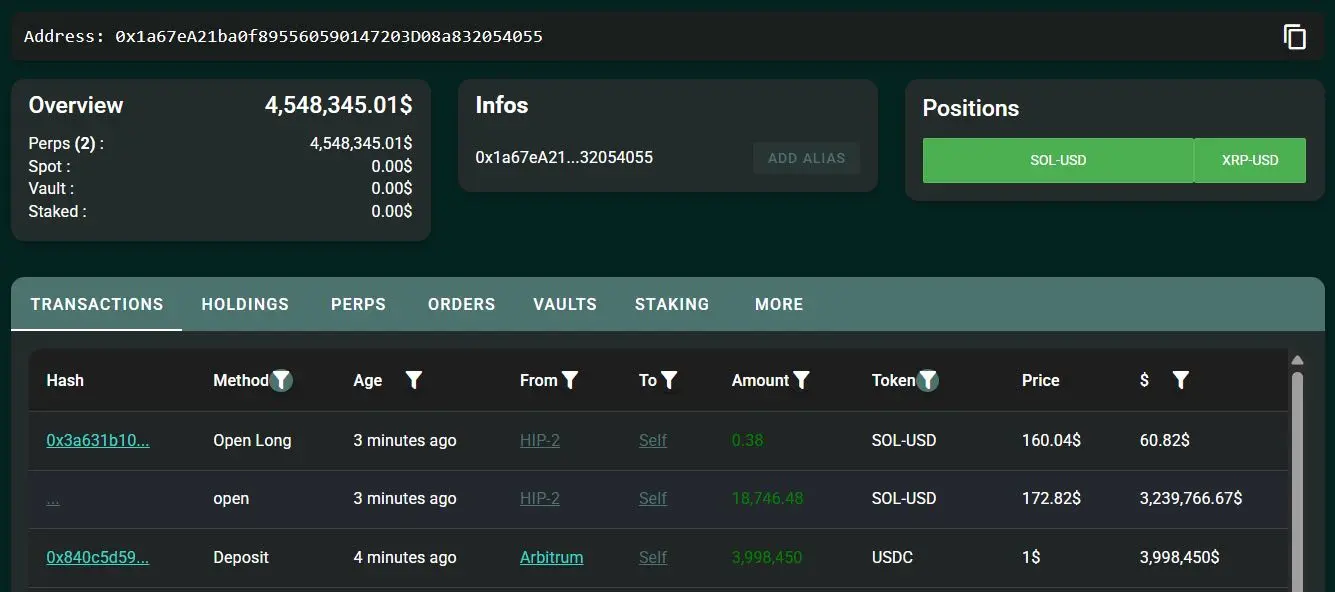Select the XRP-USD position button
Viewport: 1335px width, 592px height.
(x=1250, y=160)
